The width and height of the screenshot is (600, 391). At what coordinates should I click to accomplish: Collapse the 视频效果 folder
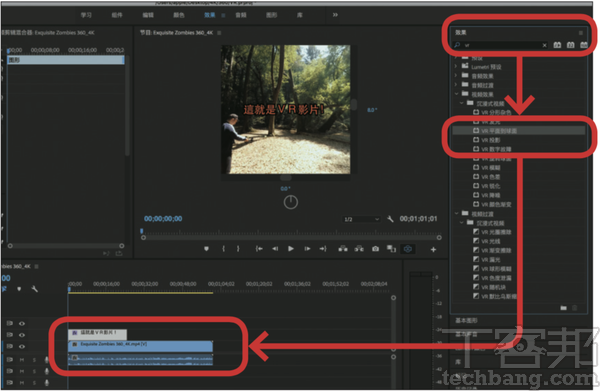pos(456,94)
